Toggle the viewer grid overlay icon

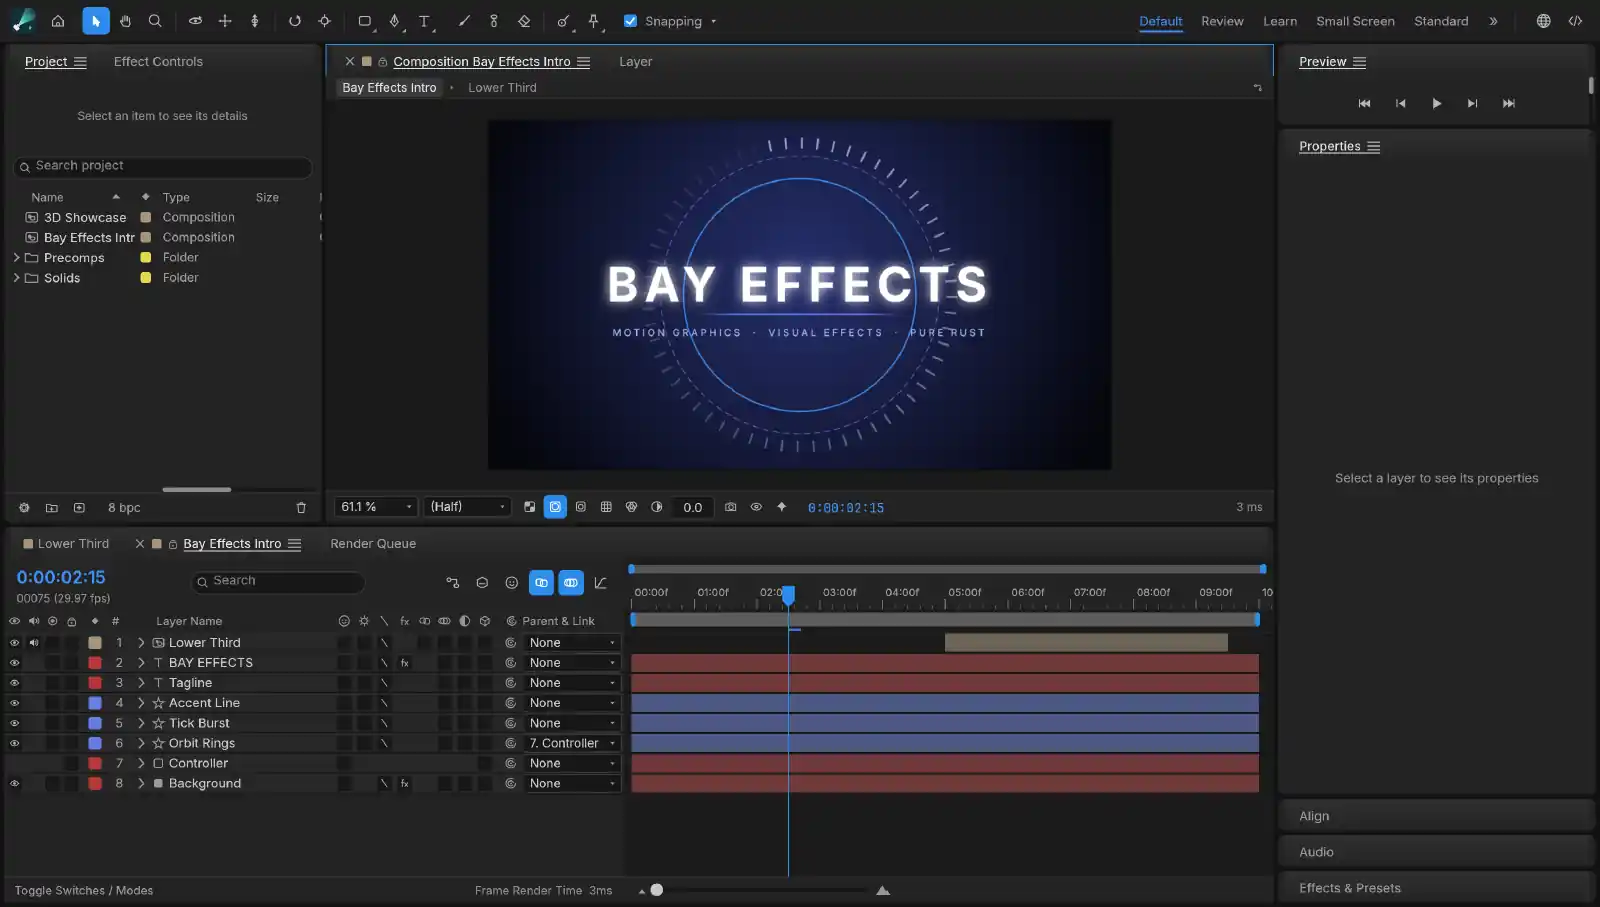606,507
